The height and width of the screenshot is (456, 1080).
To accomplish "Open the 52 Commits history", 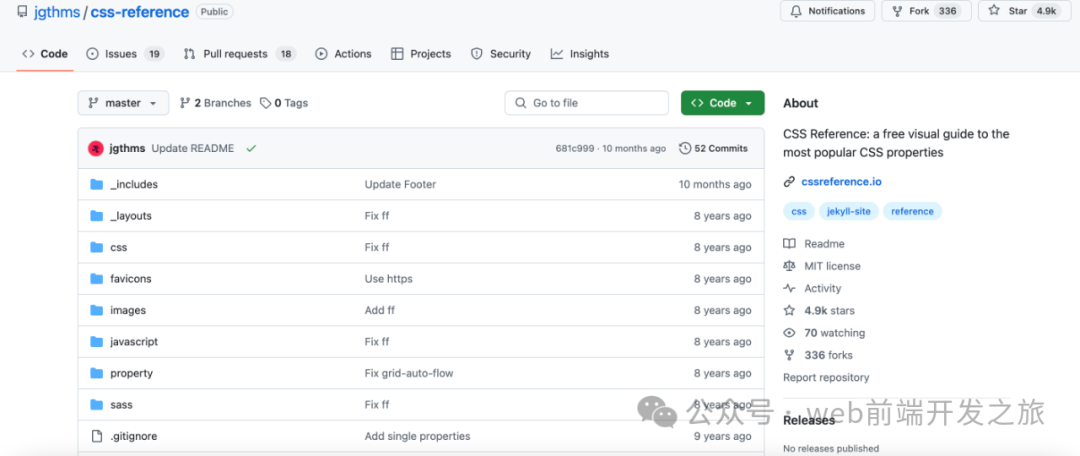I will [713, 148].
